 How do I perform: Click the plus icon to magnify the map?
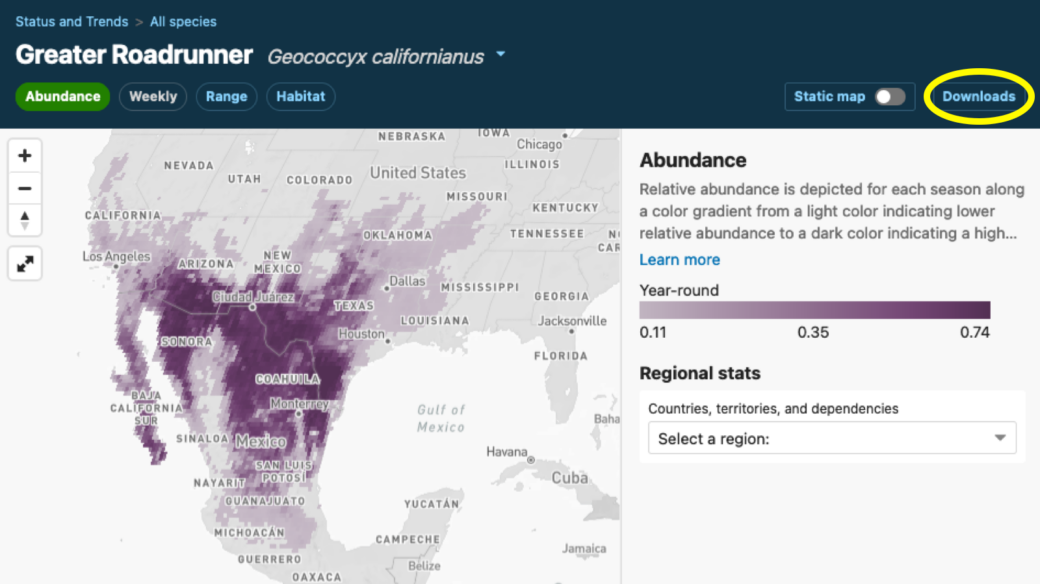click(x=24, y=155)
